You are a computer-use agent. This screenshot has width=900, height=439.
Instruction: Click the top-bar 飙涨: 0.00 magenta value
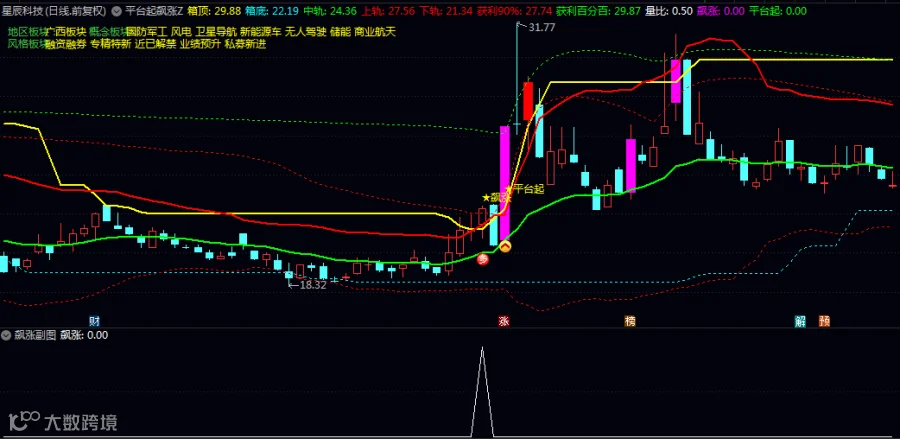[721, 11]
